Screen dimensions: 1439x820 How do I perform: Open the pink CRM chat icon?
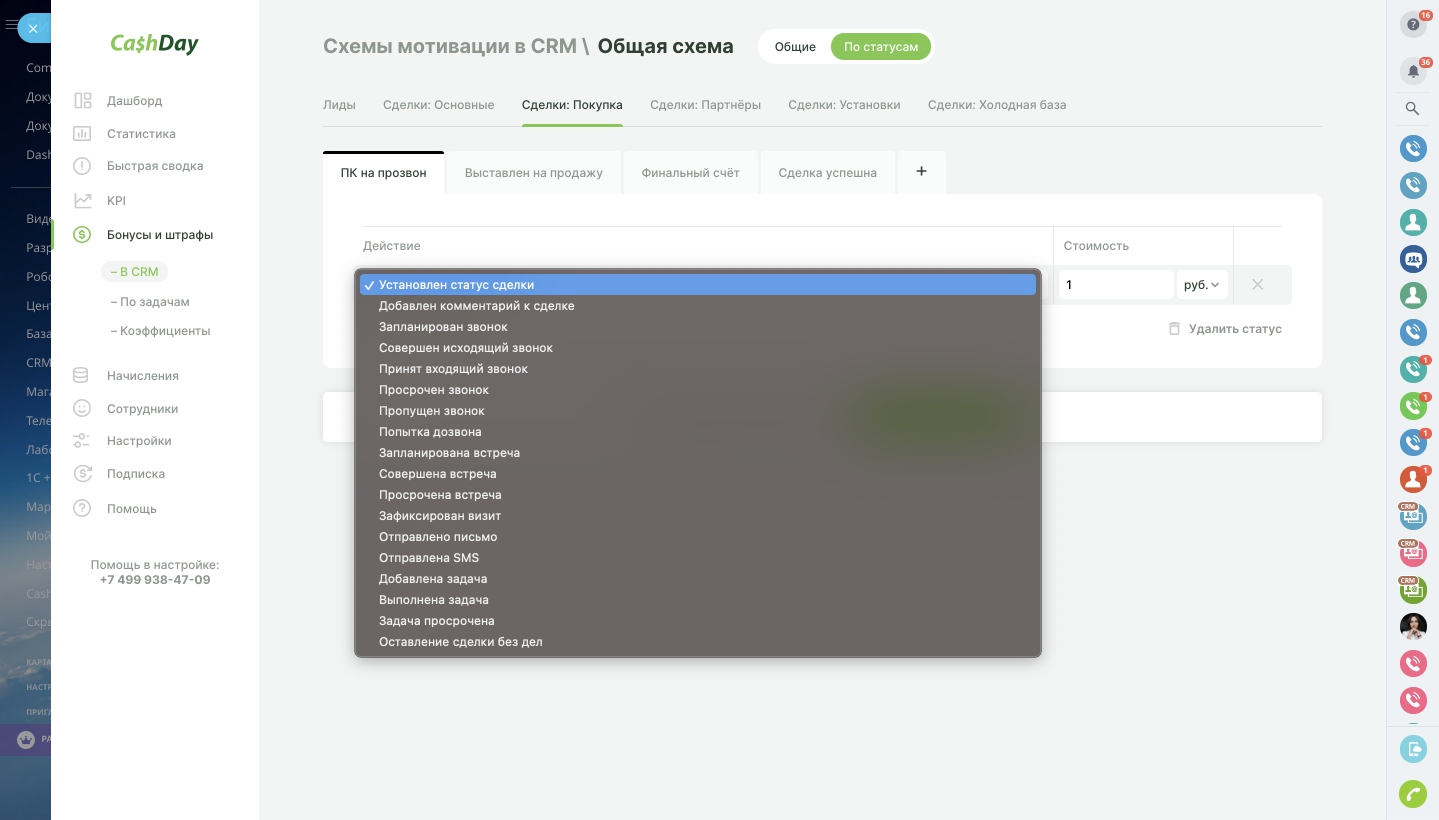(x=1413, y=553)
